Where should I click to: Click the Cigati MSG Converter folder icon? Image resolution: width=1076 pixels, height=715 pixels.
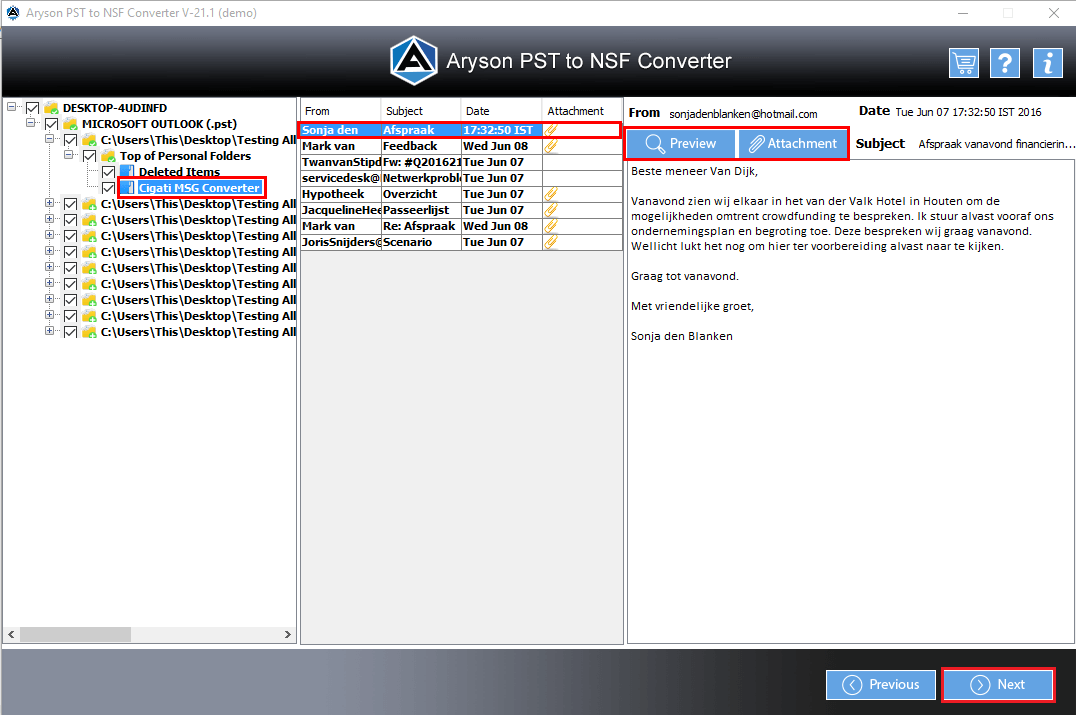[x=127, y=188]
